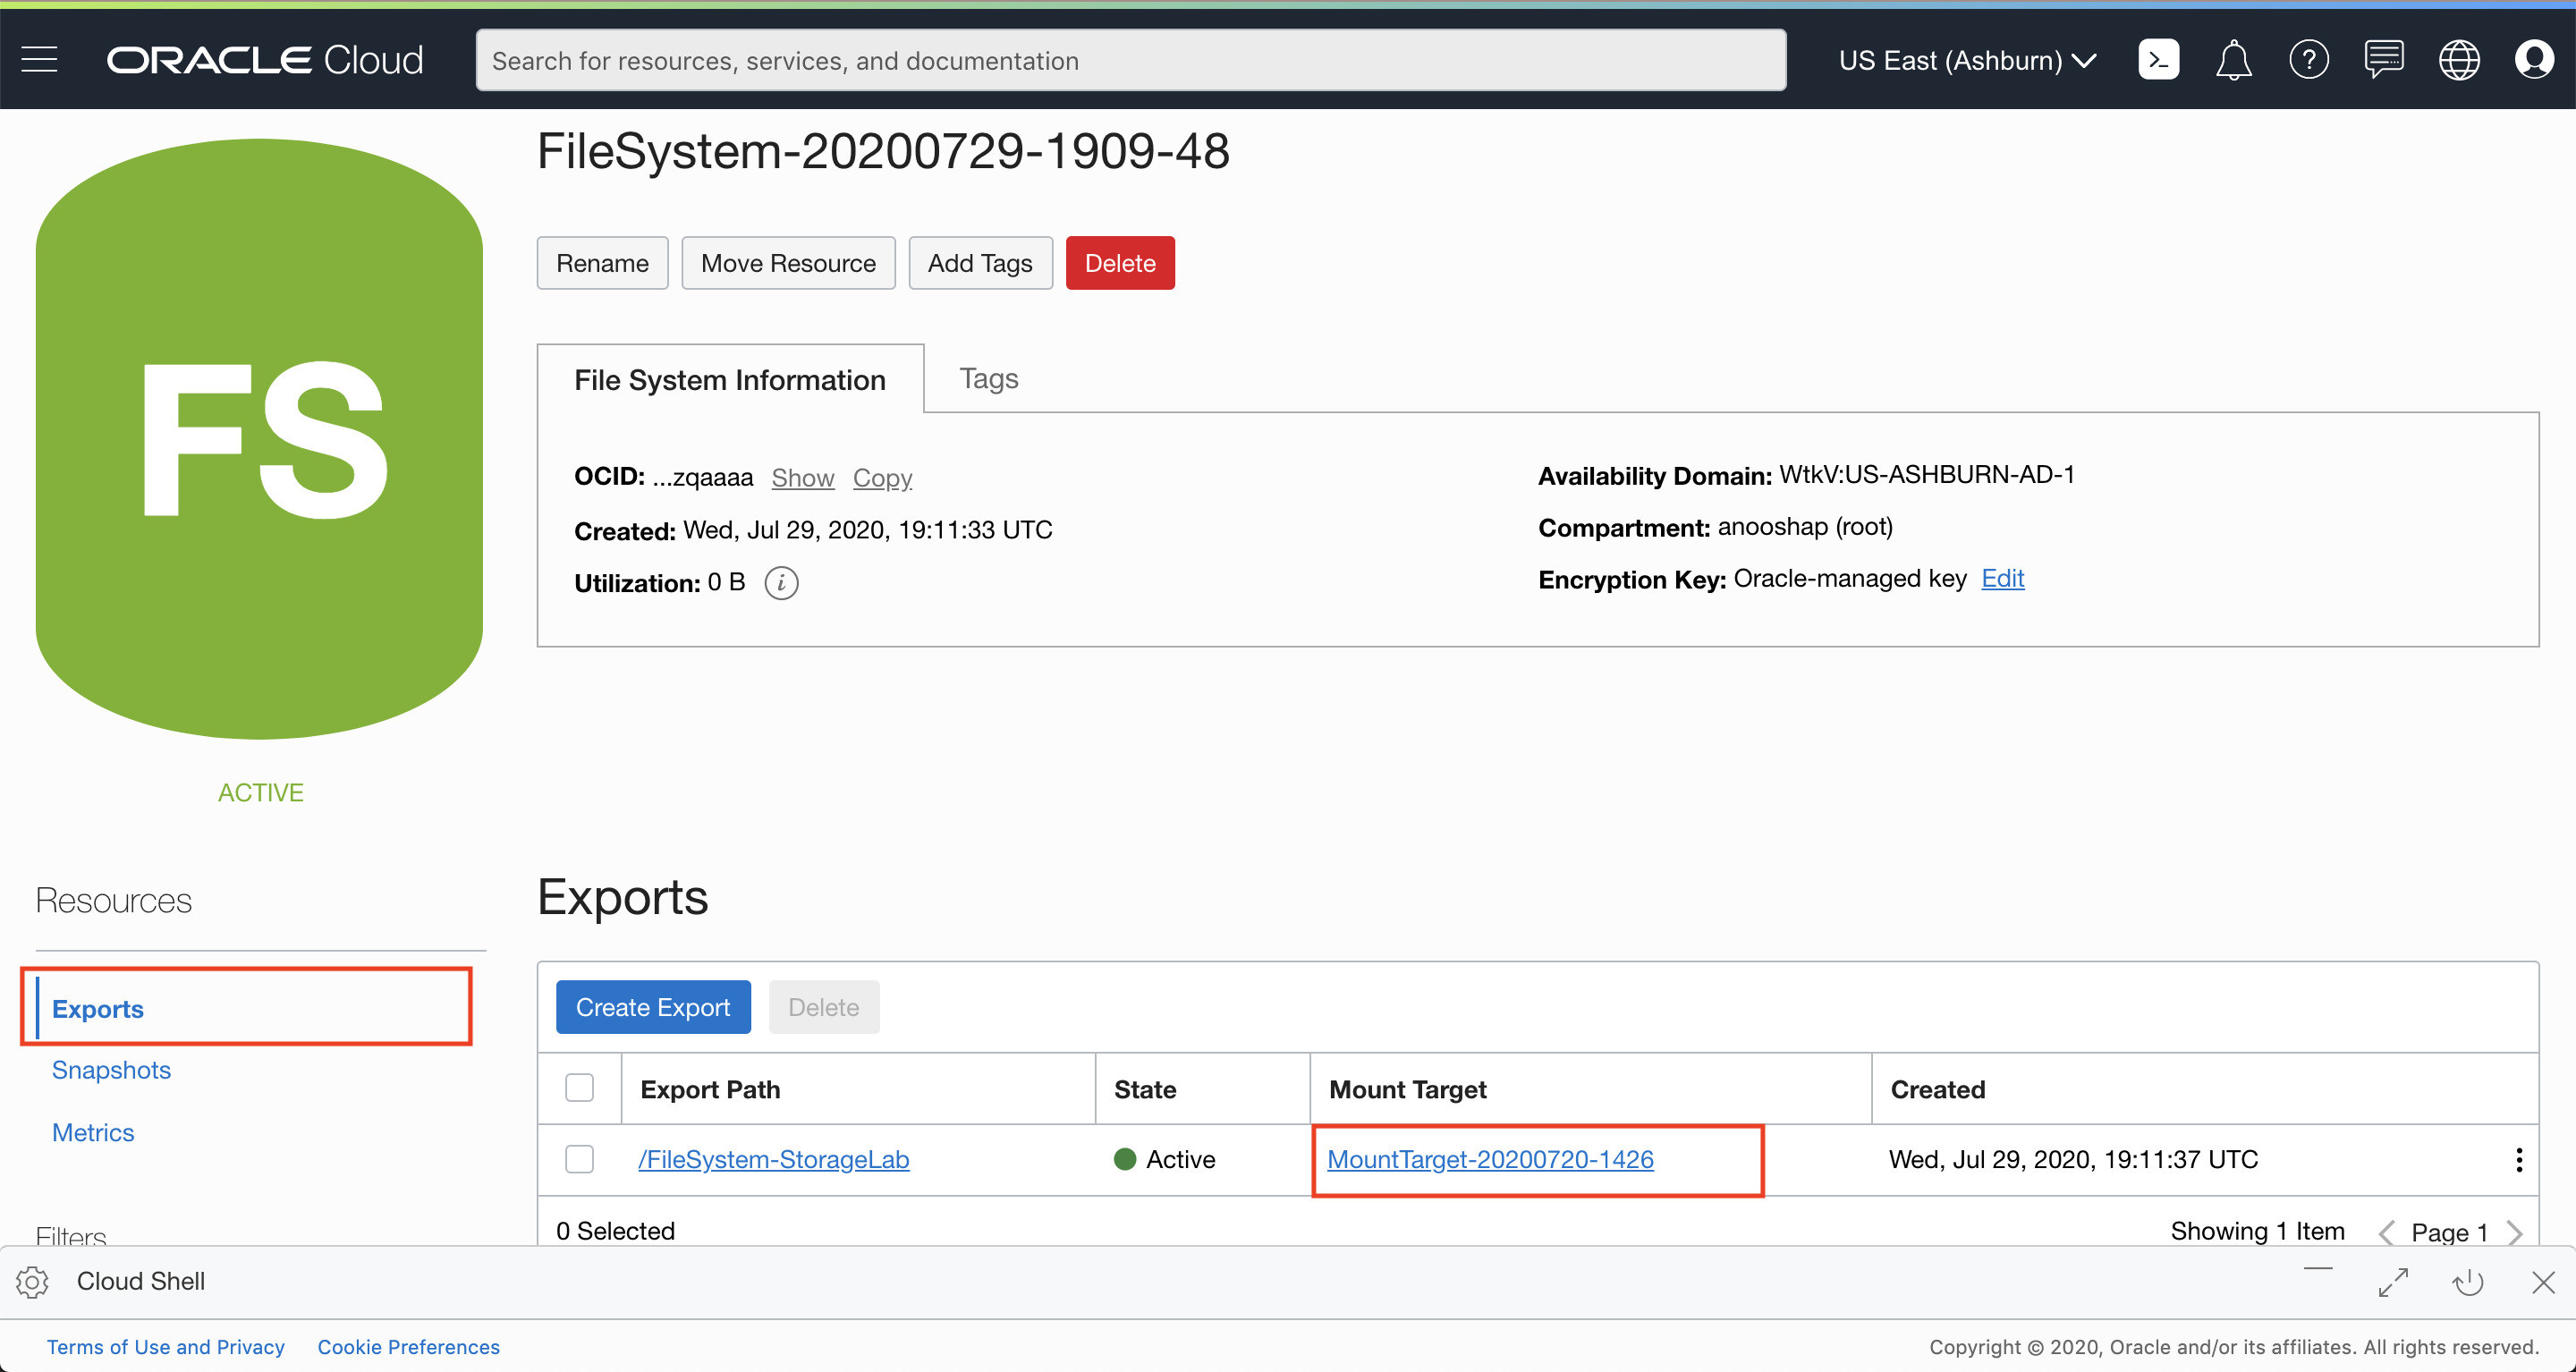Open the export row three-dot actions menu

point(2518,1159)
